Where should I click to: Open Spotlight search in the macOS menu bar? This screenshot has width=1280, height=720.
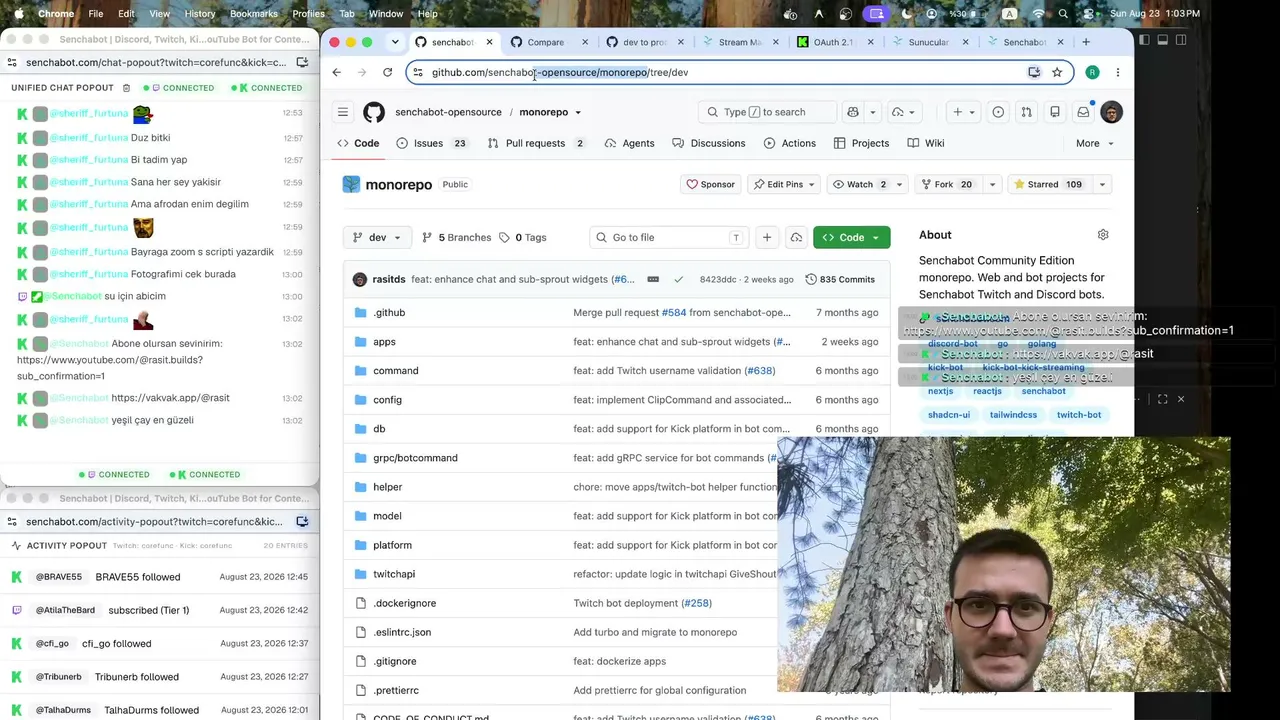[1063, 14]
